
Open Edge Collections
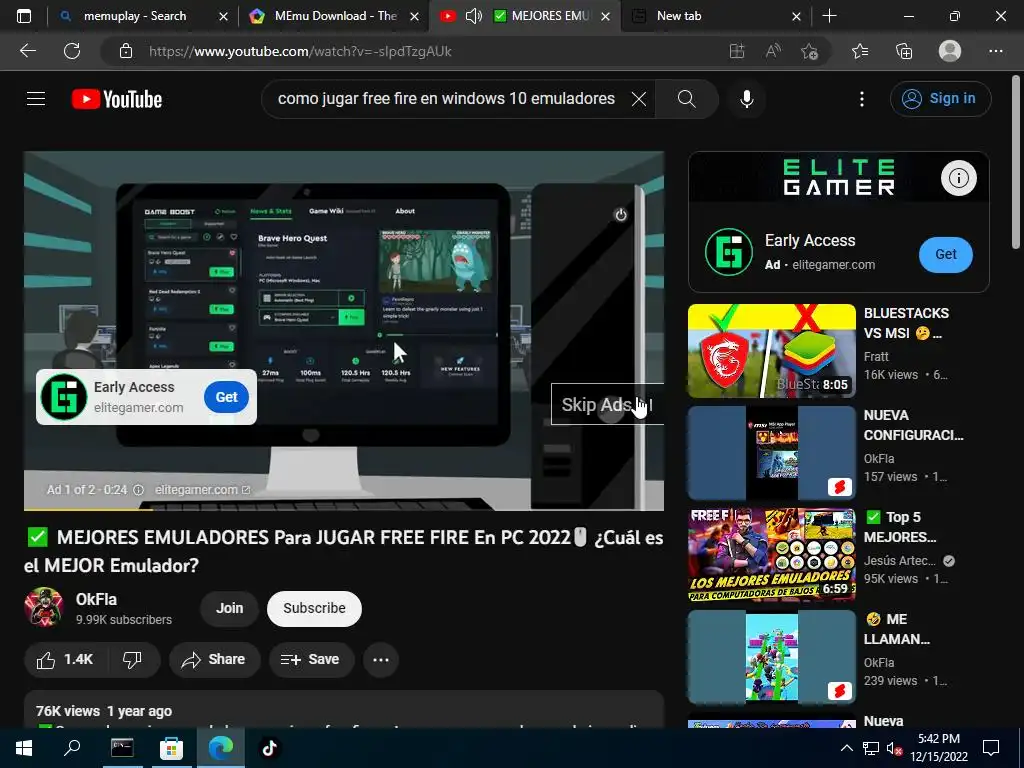pyautogui.click(x=904, y=51)
